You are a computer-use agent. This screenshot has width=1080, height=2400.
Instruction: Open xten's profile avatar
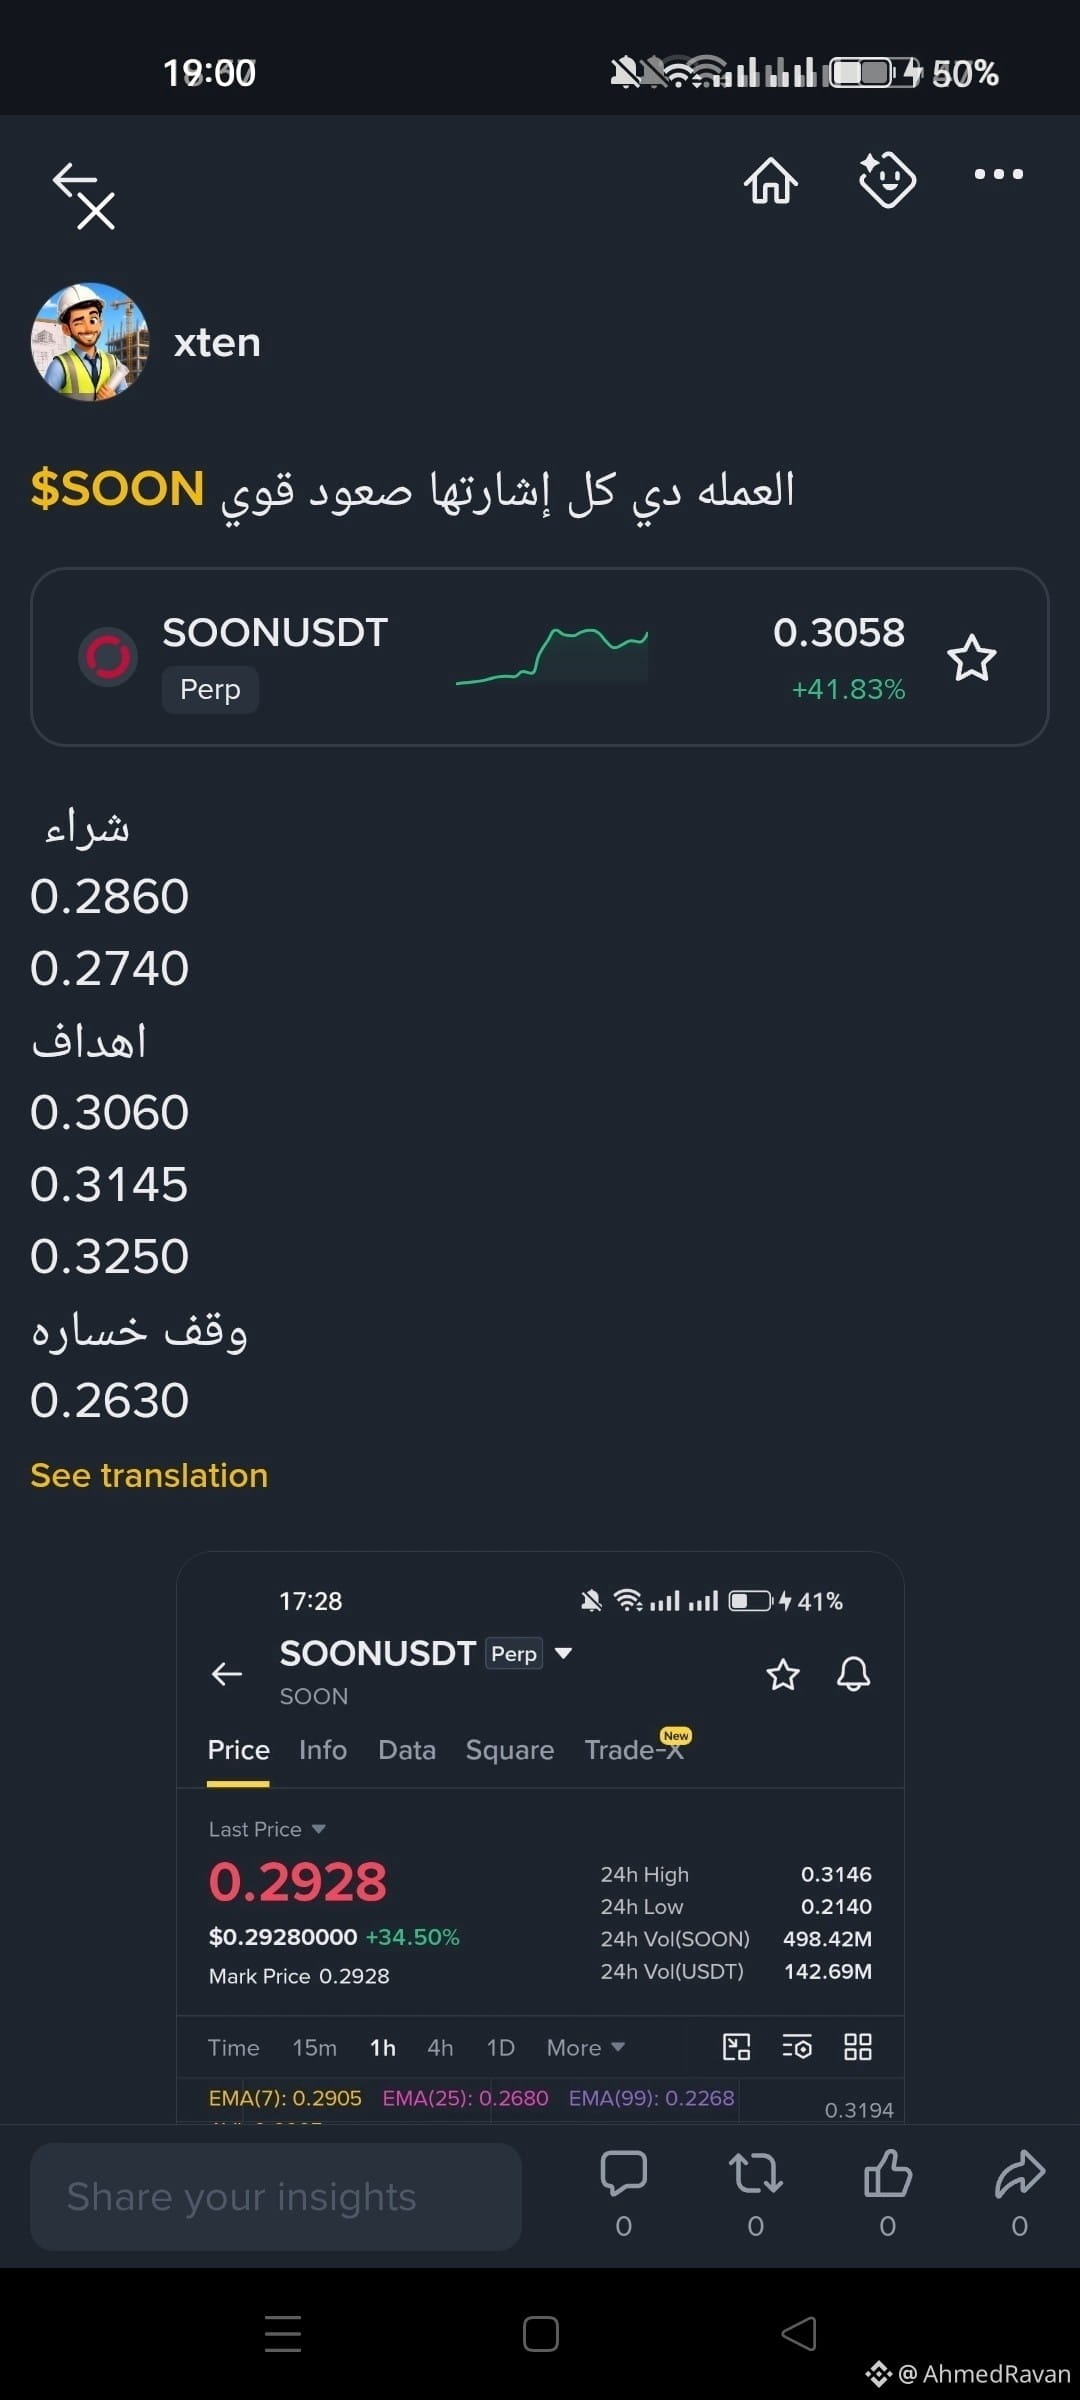90,342
